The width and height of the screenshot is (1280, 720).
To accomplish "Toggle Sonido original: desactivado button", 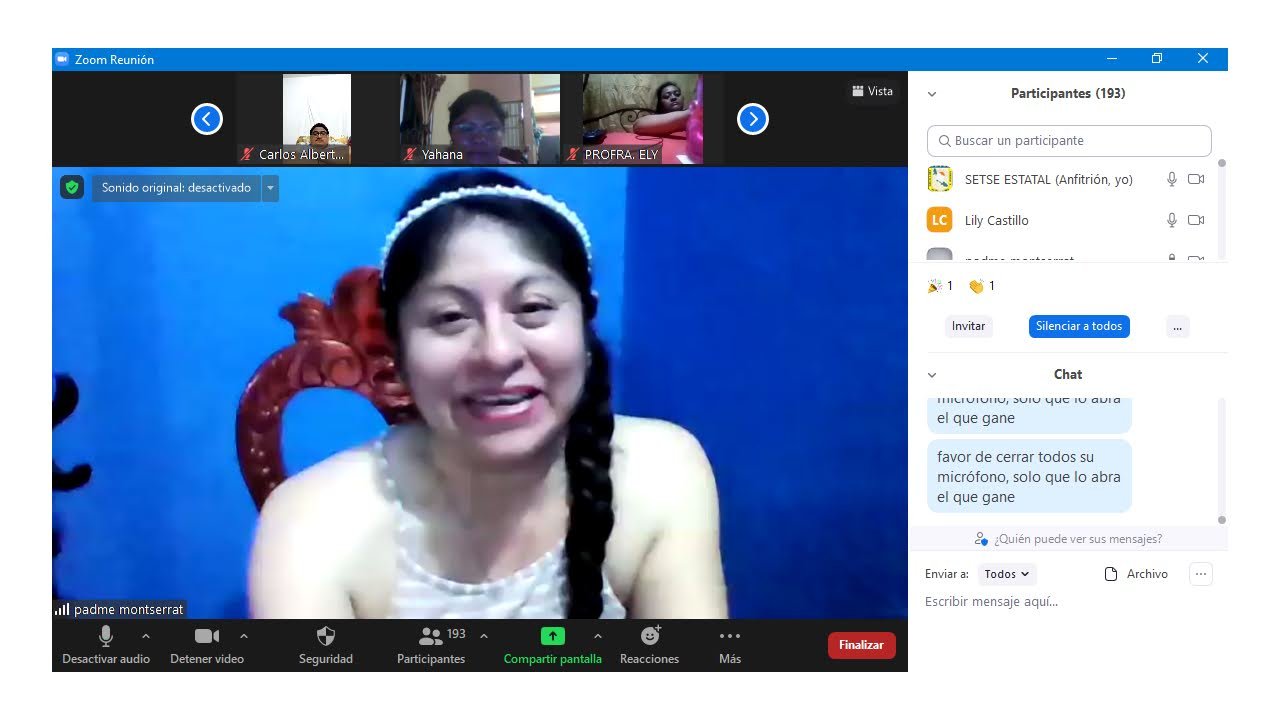I will point(176,188).
